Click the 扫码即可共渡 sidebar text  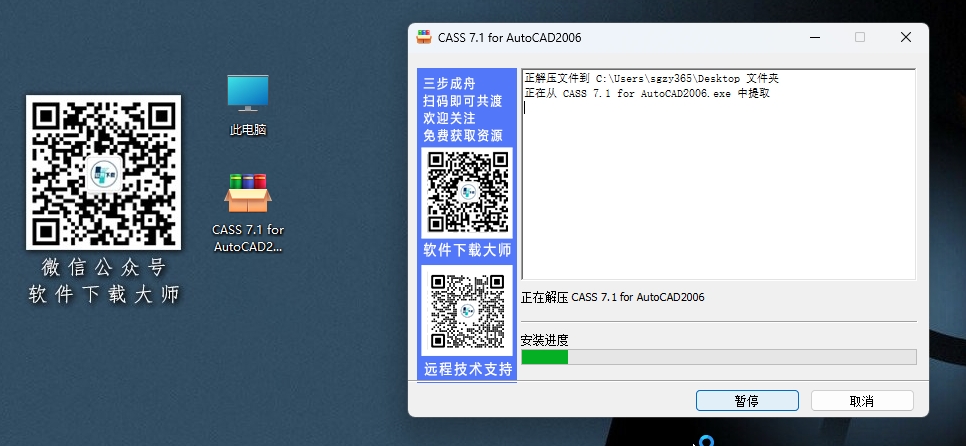point(463,101)
